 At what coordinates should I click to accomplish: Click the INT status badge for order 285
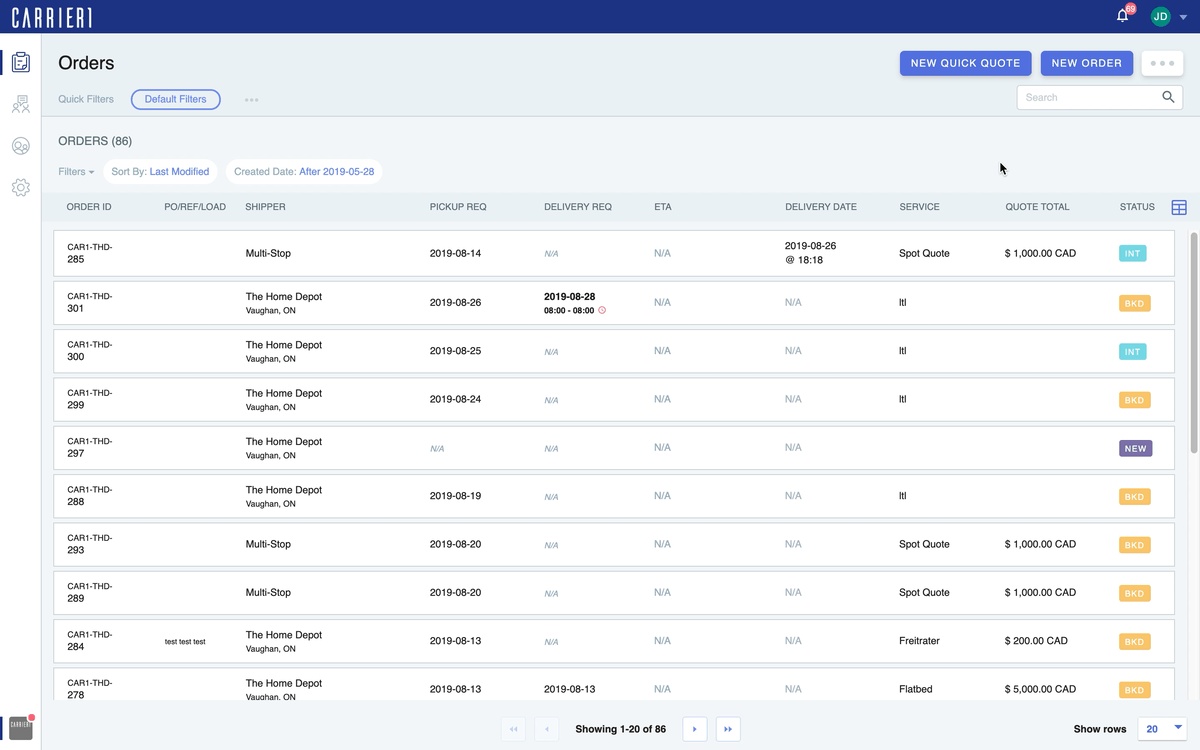coord(1132,254)
